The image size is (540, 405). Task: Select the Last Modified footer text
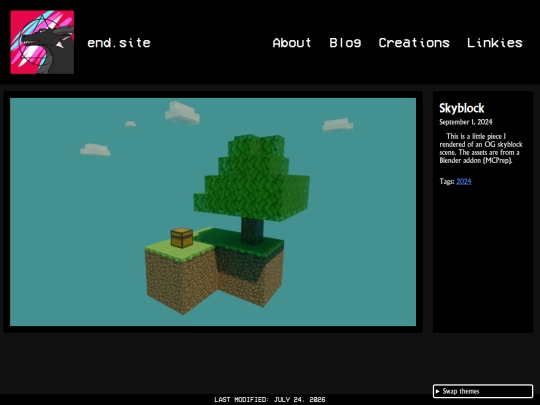[x=270, y=399]
